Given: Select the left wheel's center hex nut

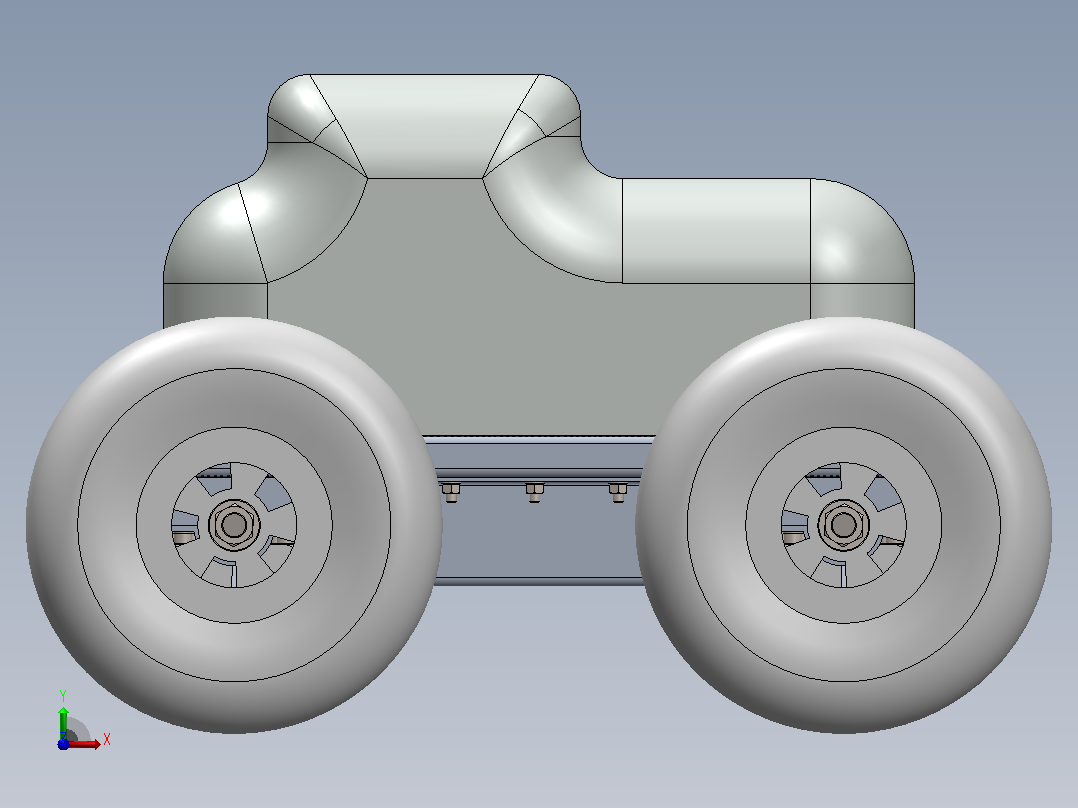Looking at the screenshot, I should click(x=234, y=525).
